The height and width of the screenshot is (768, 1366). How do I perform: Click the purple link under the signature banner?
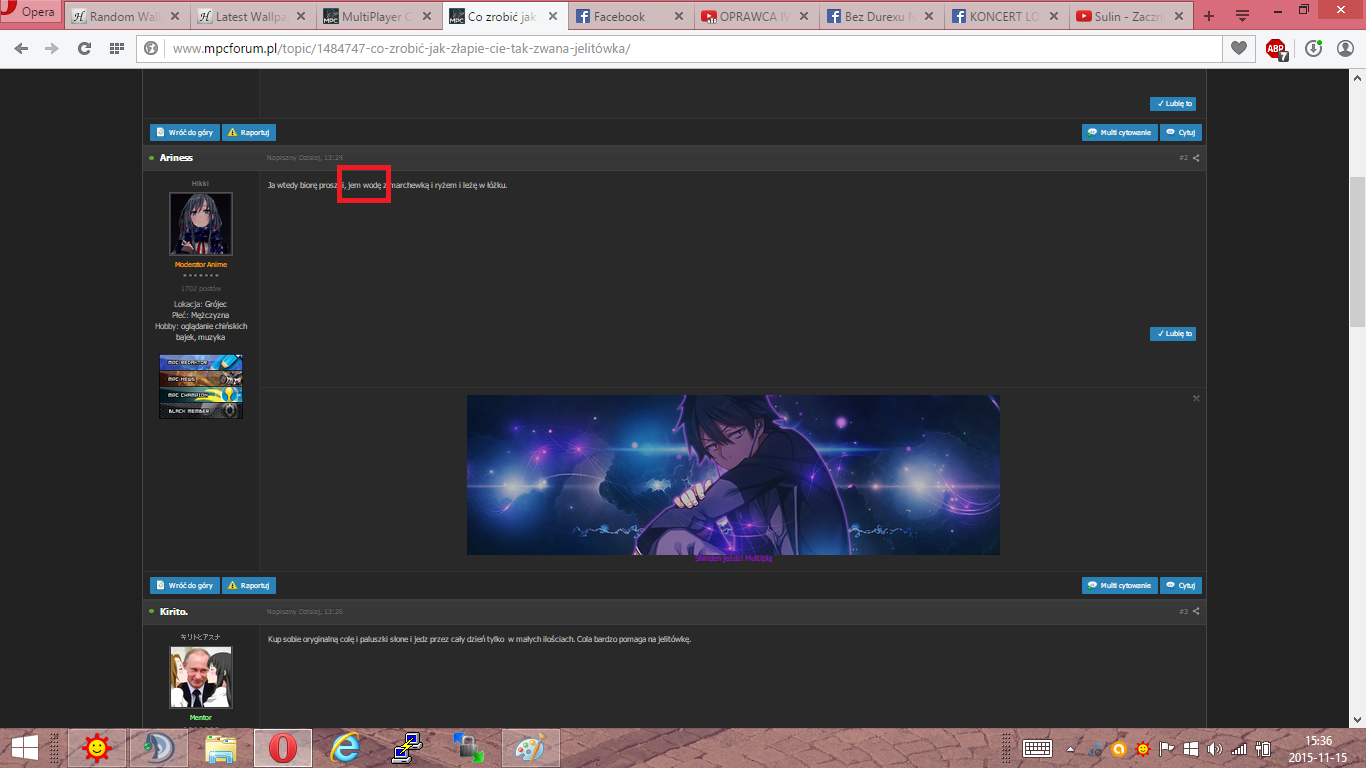[733, 559]
